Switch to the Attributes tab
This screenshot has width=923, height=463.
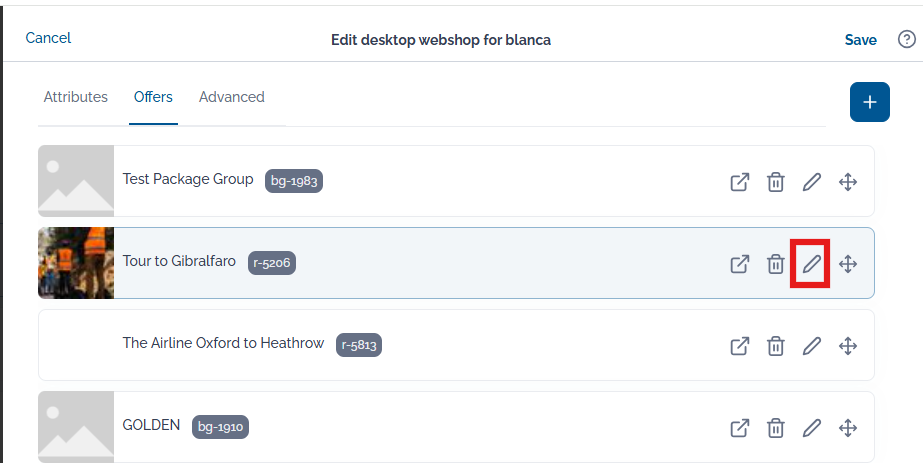(75, 97)
